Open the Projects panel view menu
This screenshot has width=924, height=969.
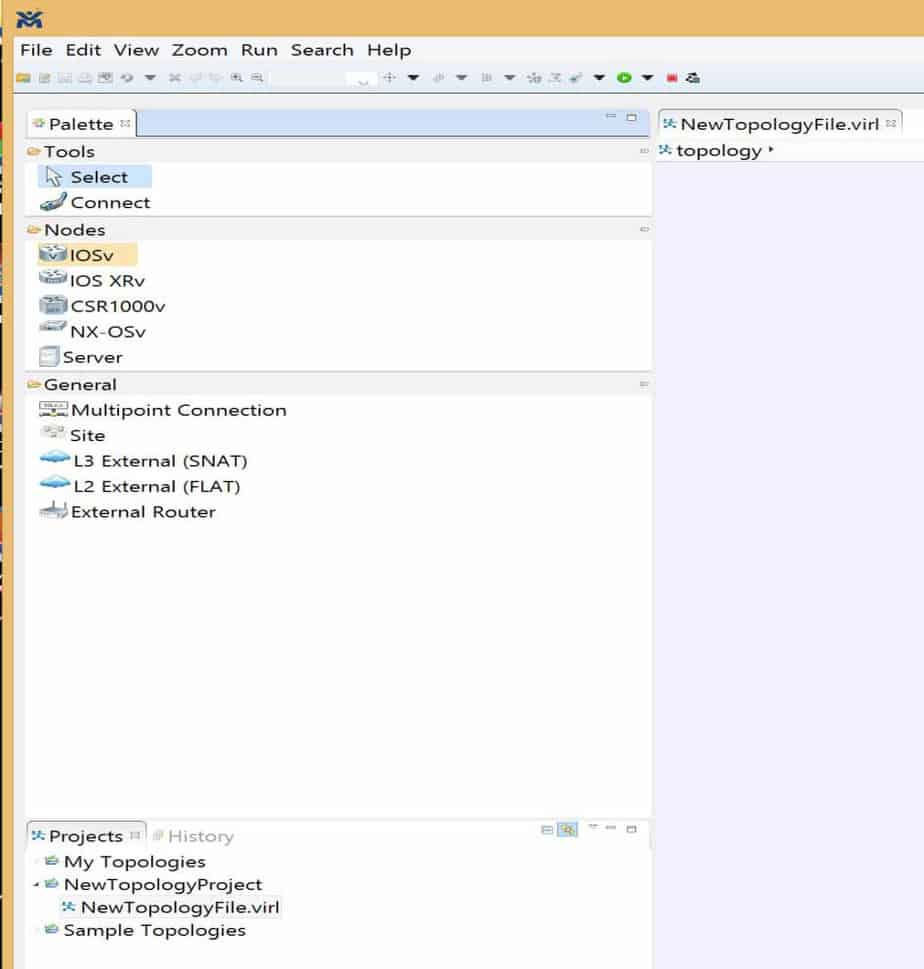(x=593, y=827)
